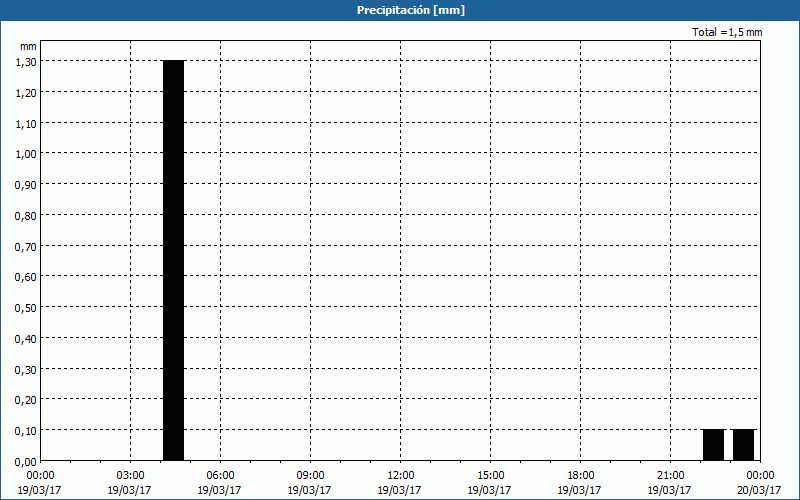This screenshot has height=500, width=800.
Task: Click the 1,30 y-axis value
Action: click(26, 61)
